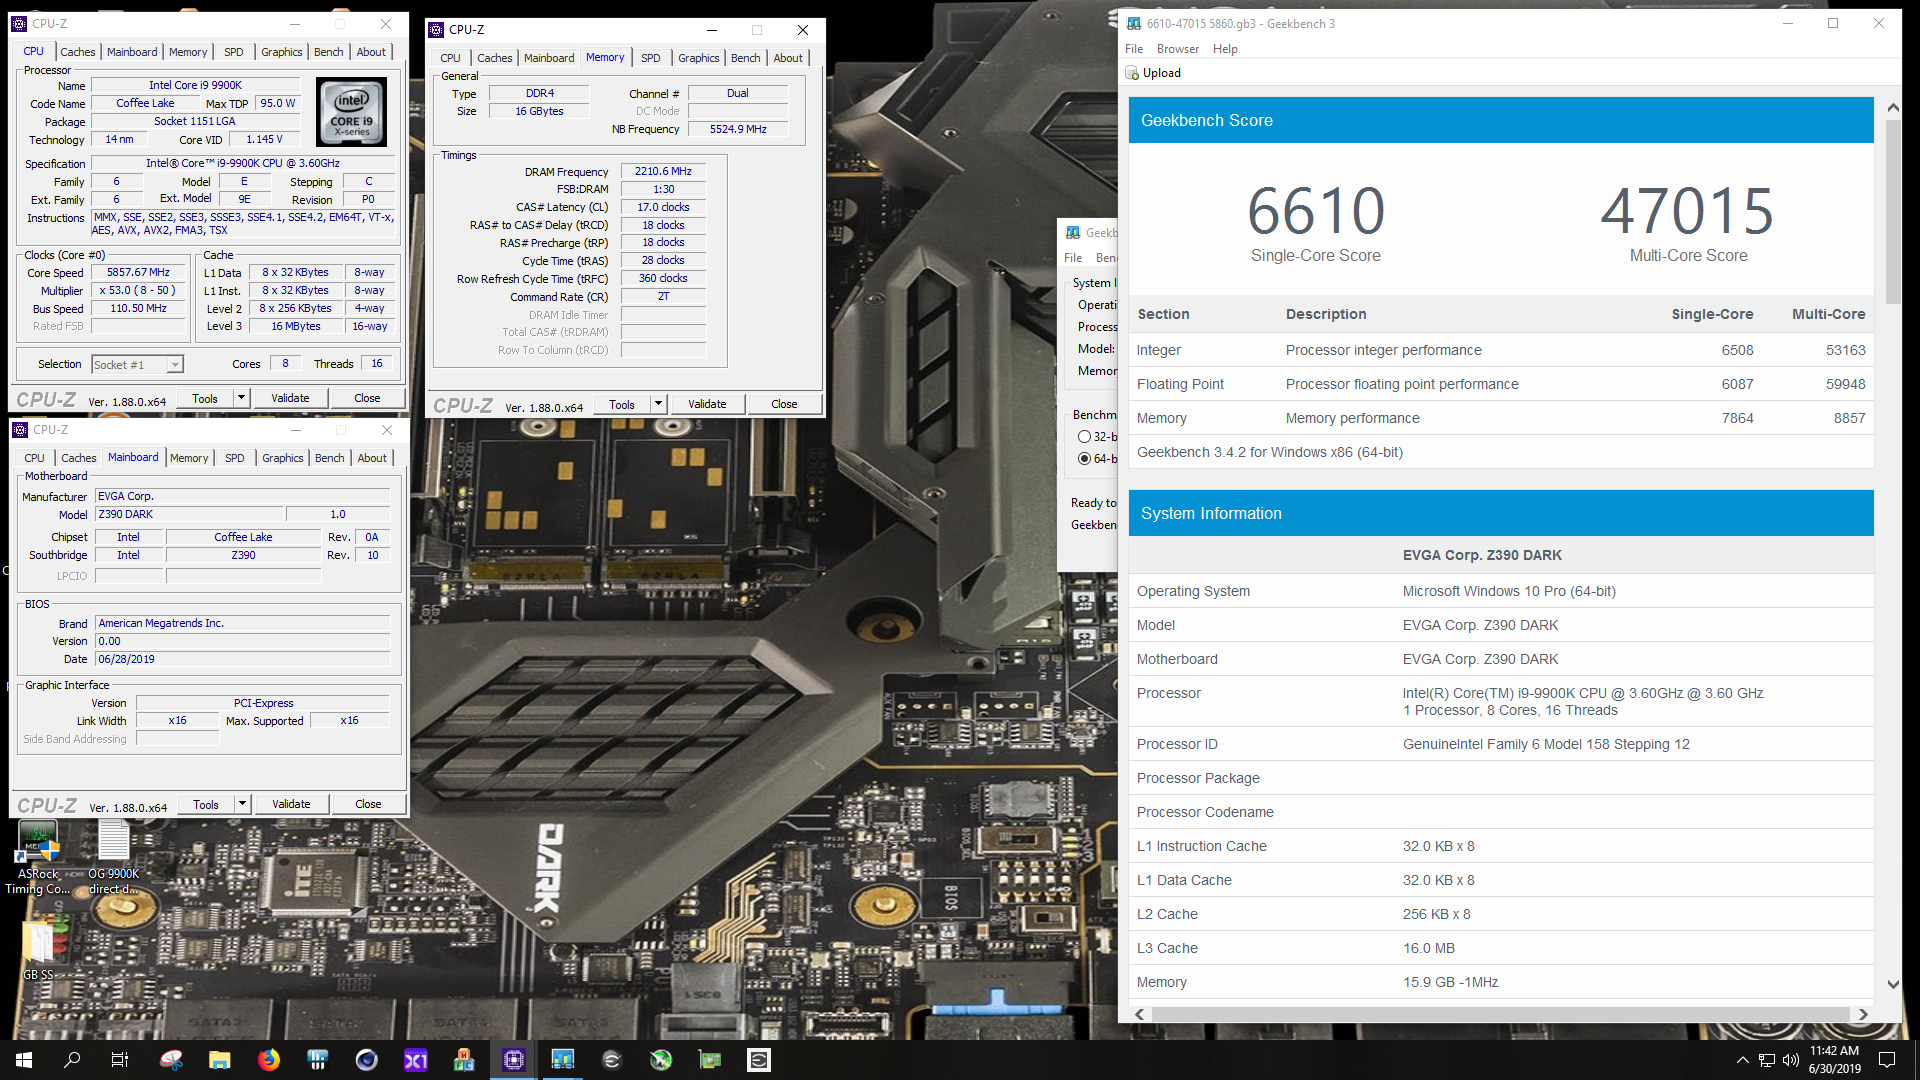The image size is (1920, 1080).
Task: Open the HFC blocks taskbar app
Action: coord(465,1060)
